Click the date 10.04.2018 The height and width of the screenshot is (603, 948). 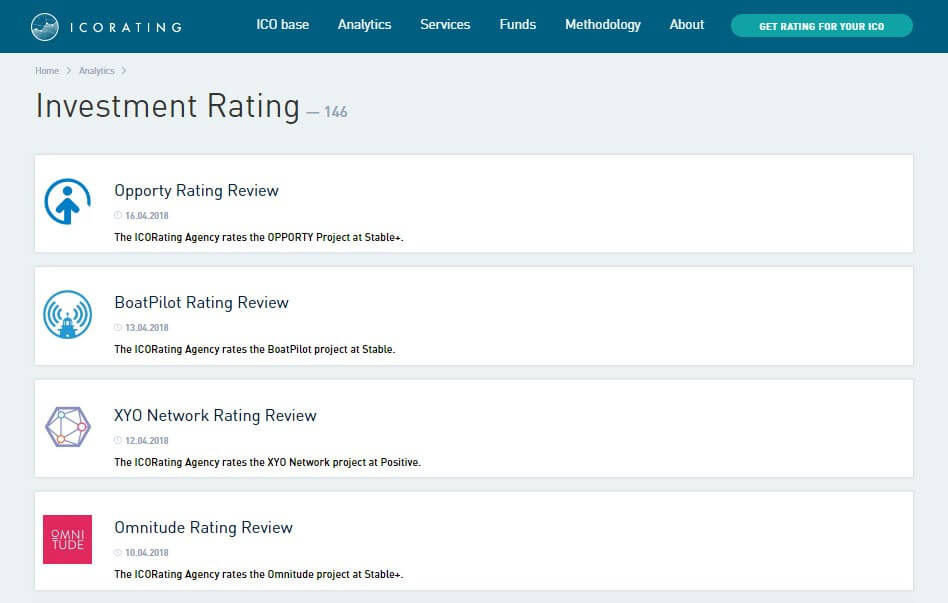tap(147, 553)
